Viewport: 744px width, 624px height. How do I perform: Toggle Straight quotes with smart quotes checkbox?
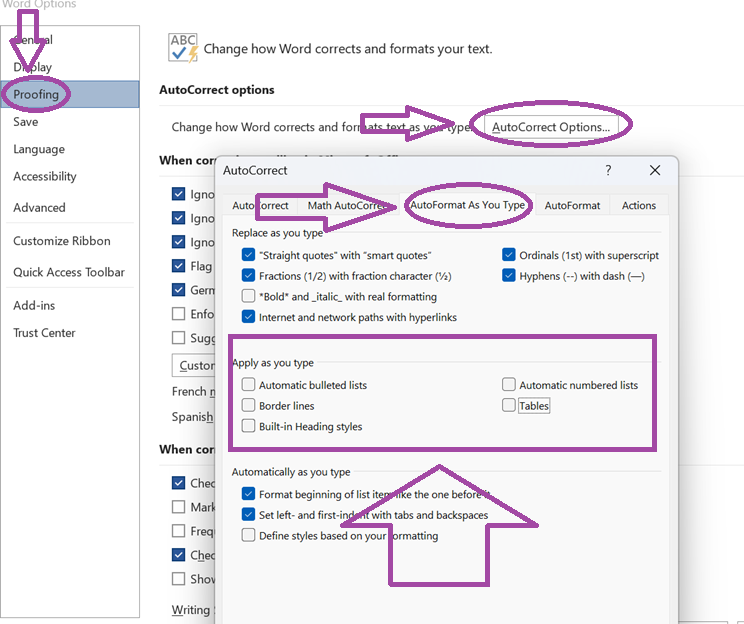coord(248,255)
